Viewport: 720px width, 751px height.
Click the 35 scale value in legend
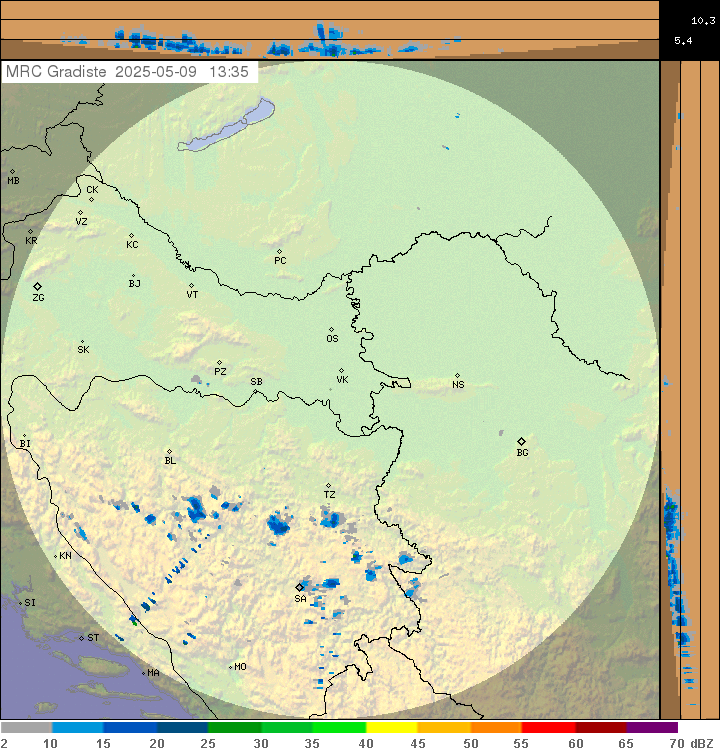(312, 743)
